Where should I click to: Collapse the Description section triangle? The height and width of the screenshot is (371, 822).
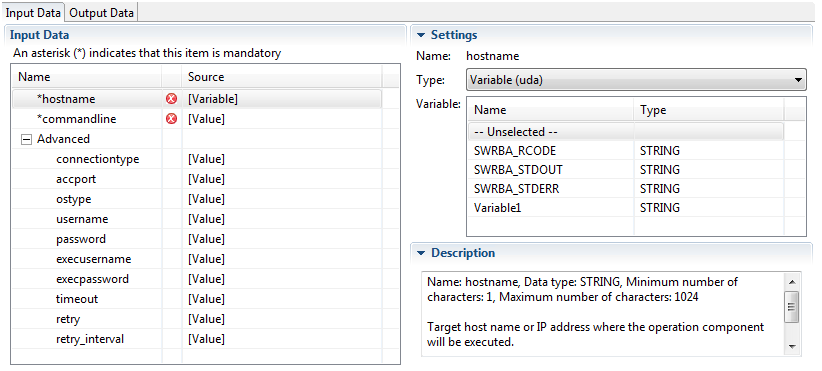tap(421, 253)
